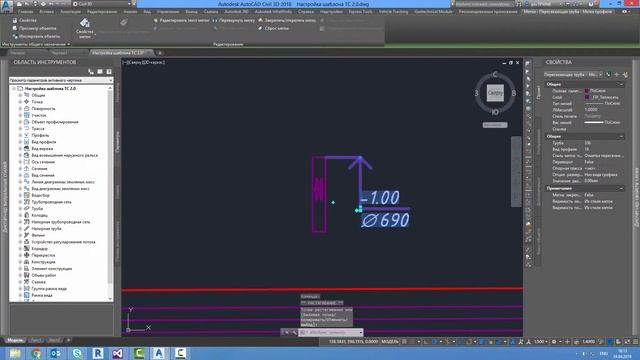Click the Quick Select icon in Properties
This screenshot has width=640, height=360.
click(625, 74)
